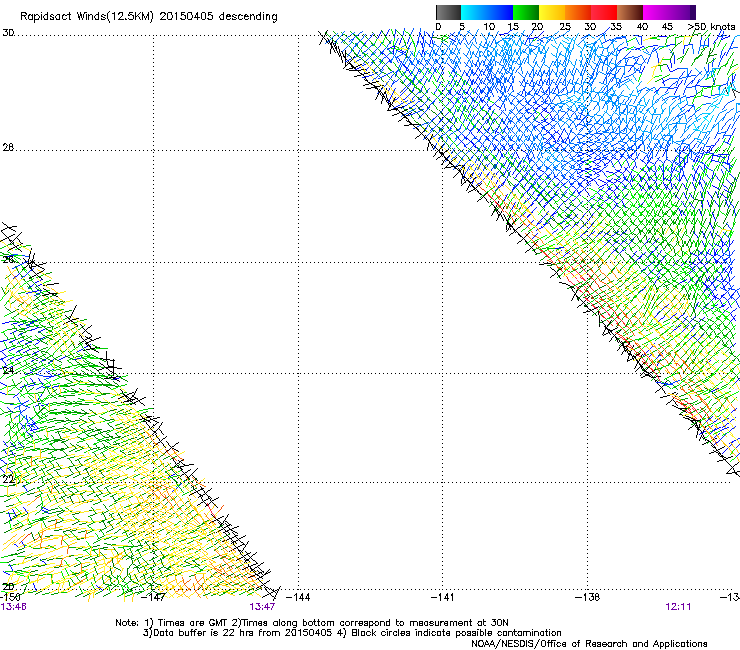This screenshot has width=740, height=650.
Task: Click the latitude axis label '24'
Action: point(8,370)
